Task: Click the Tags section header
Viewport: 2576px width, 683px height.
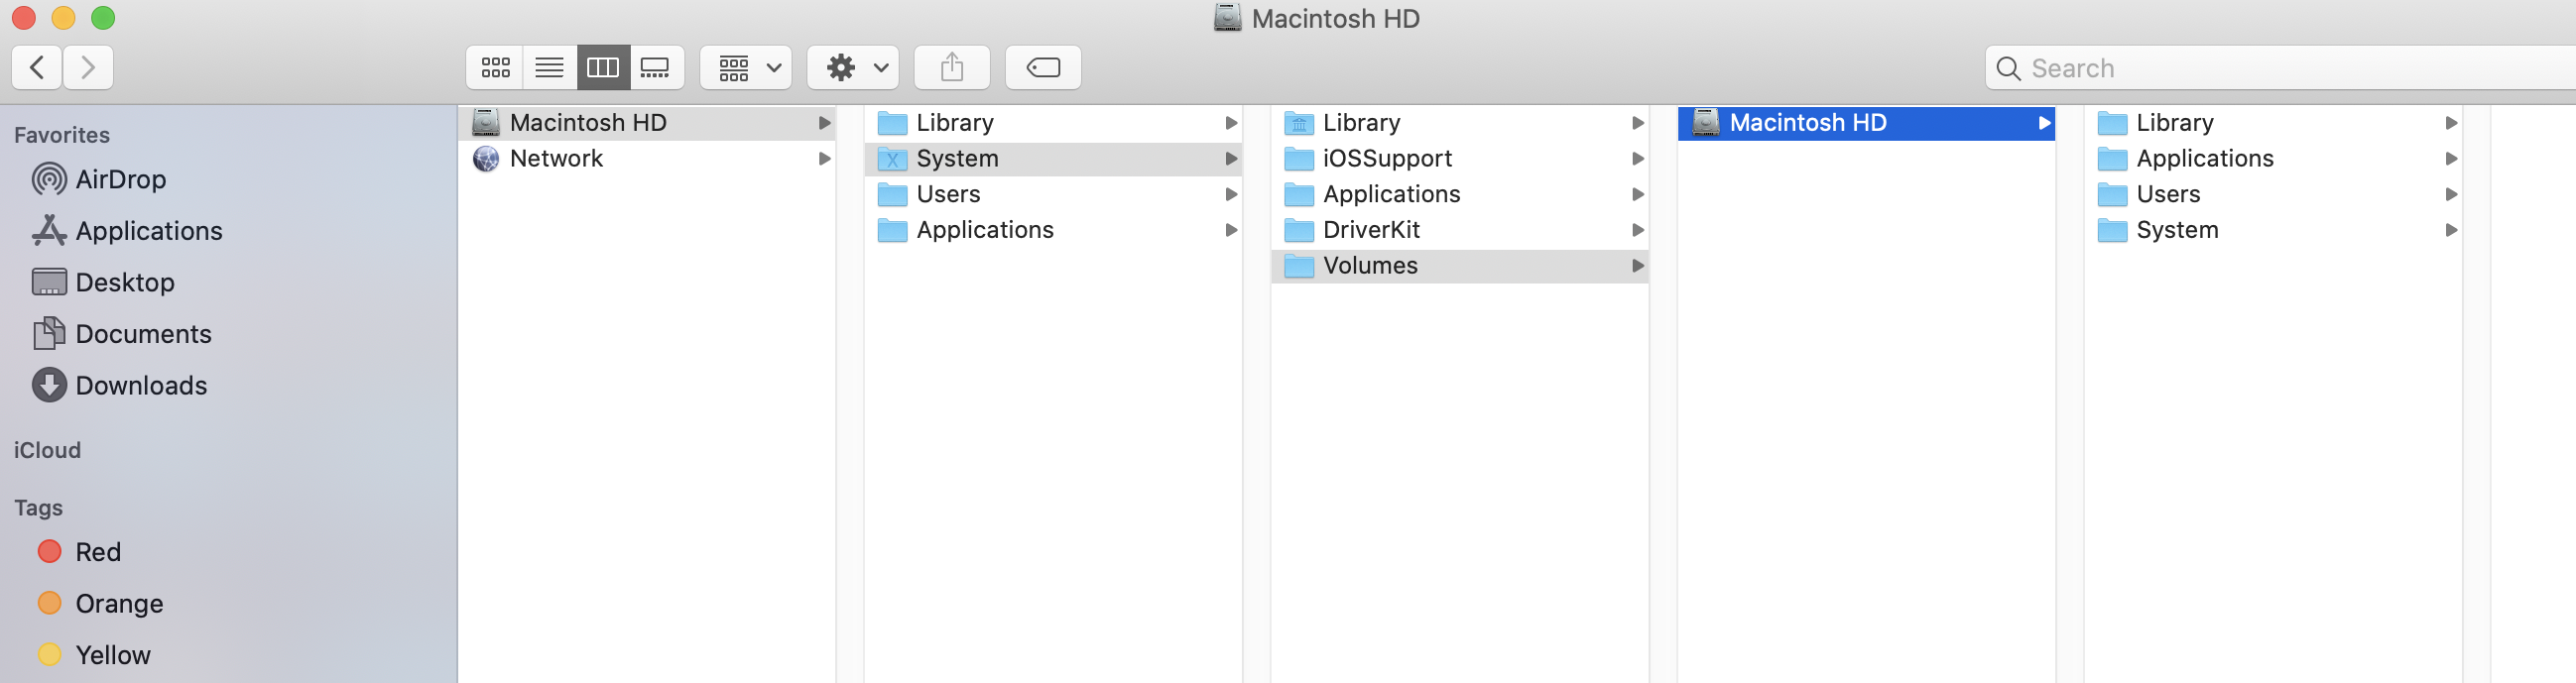Action: point(38,508)
